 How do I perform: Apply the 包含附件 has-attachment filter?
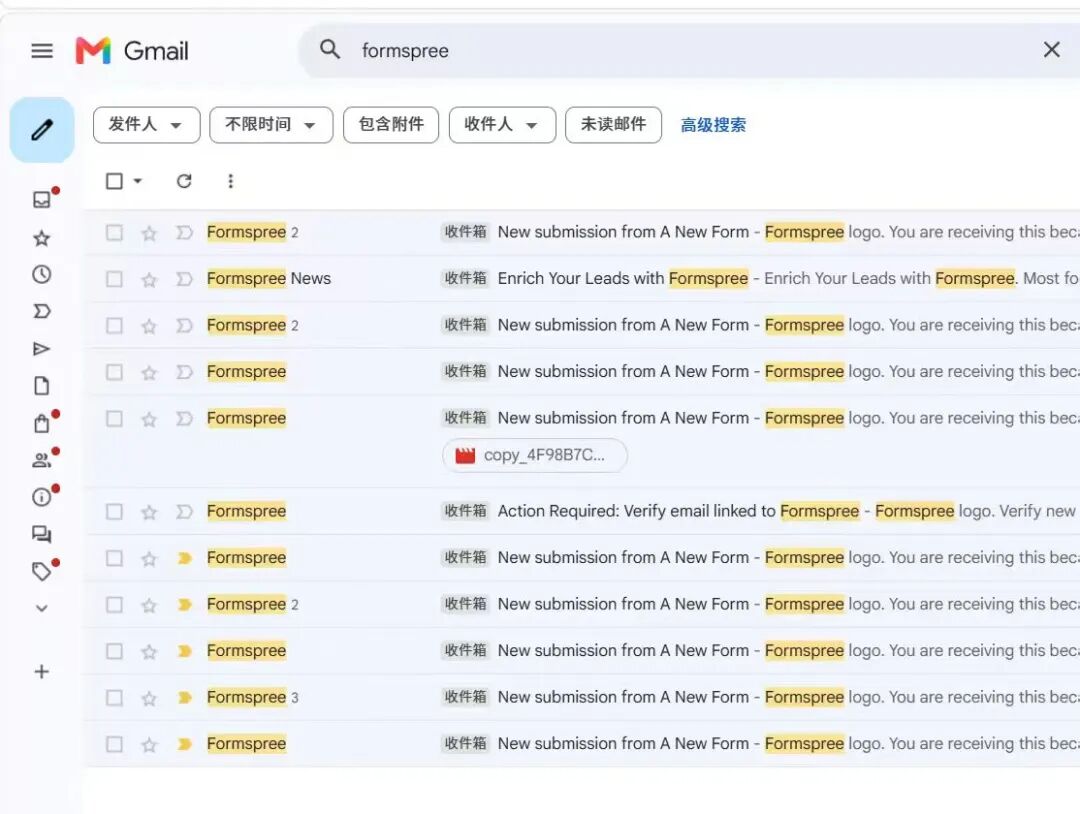(x=391, y=125)
